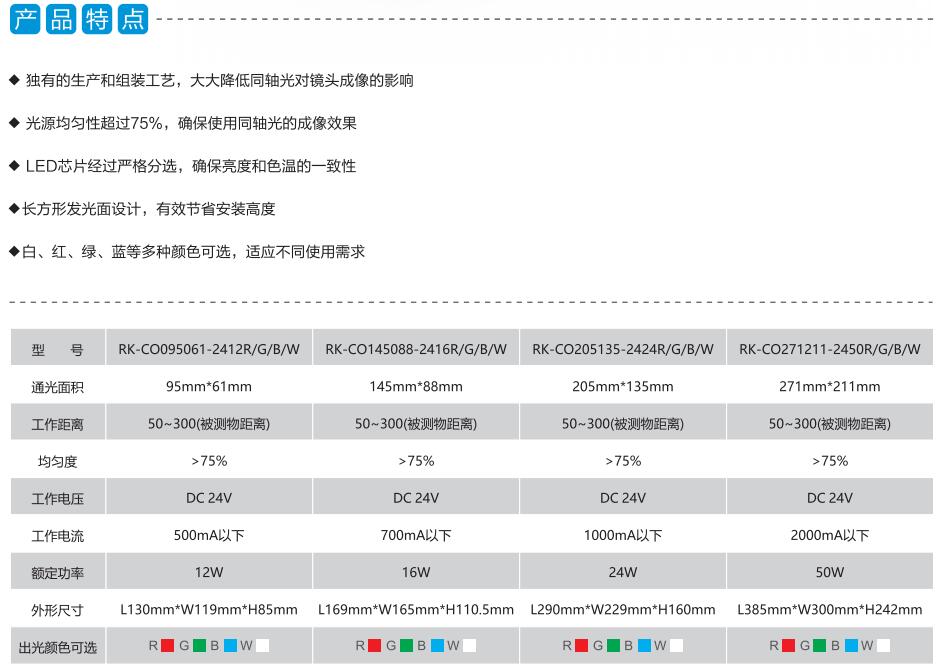Pick blue swatch in RK-CO145088 column
Screen dimensions: 941x669
click(437, 646)
